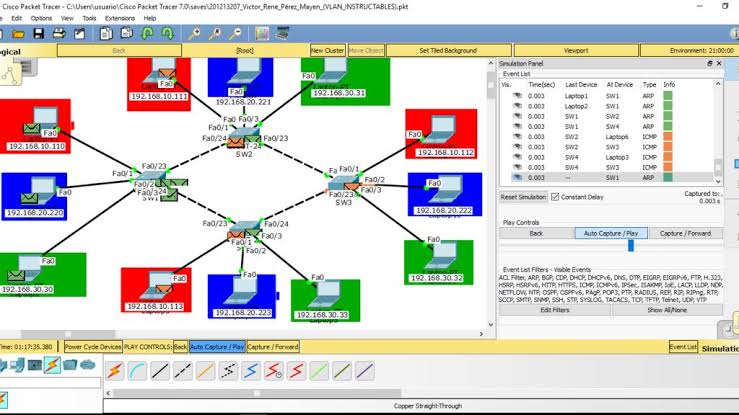Click orange info swatch of SW2 to Laptop6 event
Image resolution: width=739 pixels, height=415 pixels.
coord(668,137)
